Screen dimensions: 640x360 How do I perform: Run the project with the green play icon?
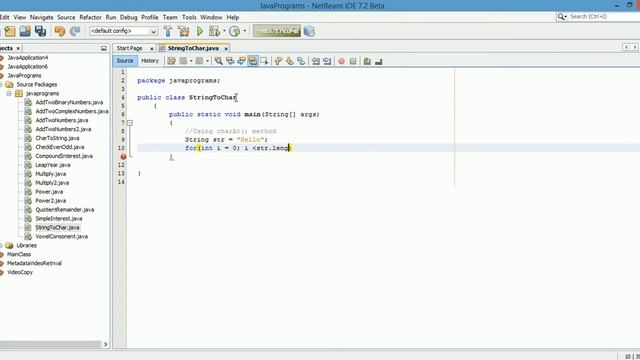200,31
